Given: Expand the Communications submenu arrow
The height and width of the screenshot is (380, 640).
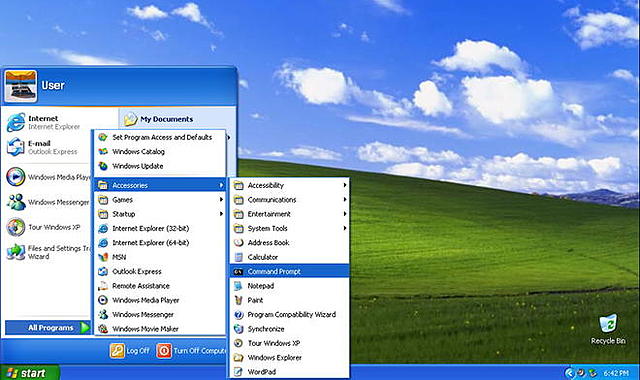Looking at the screenshot, I should [x=345, y=200].
